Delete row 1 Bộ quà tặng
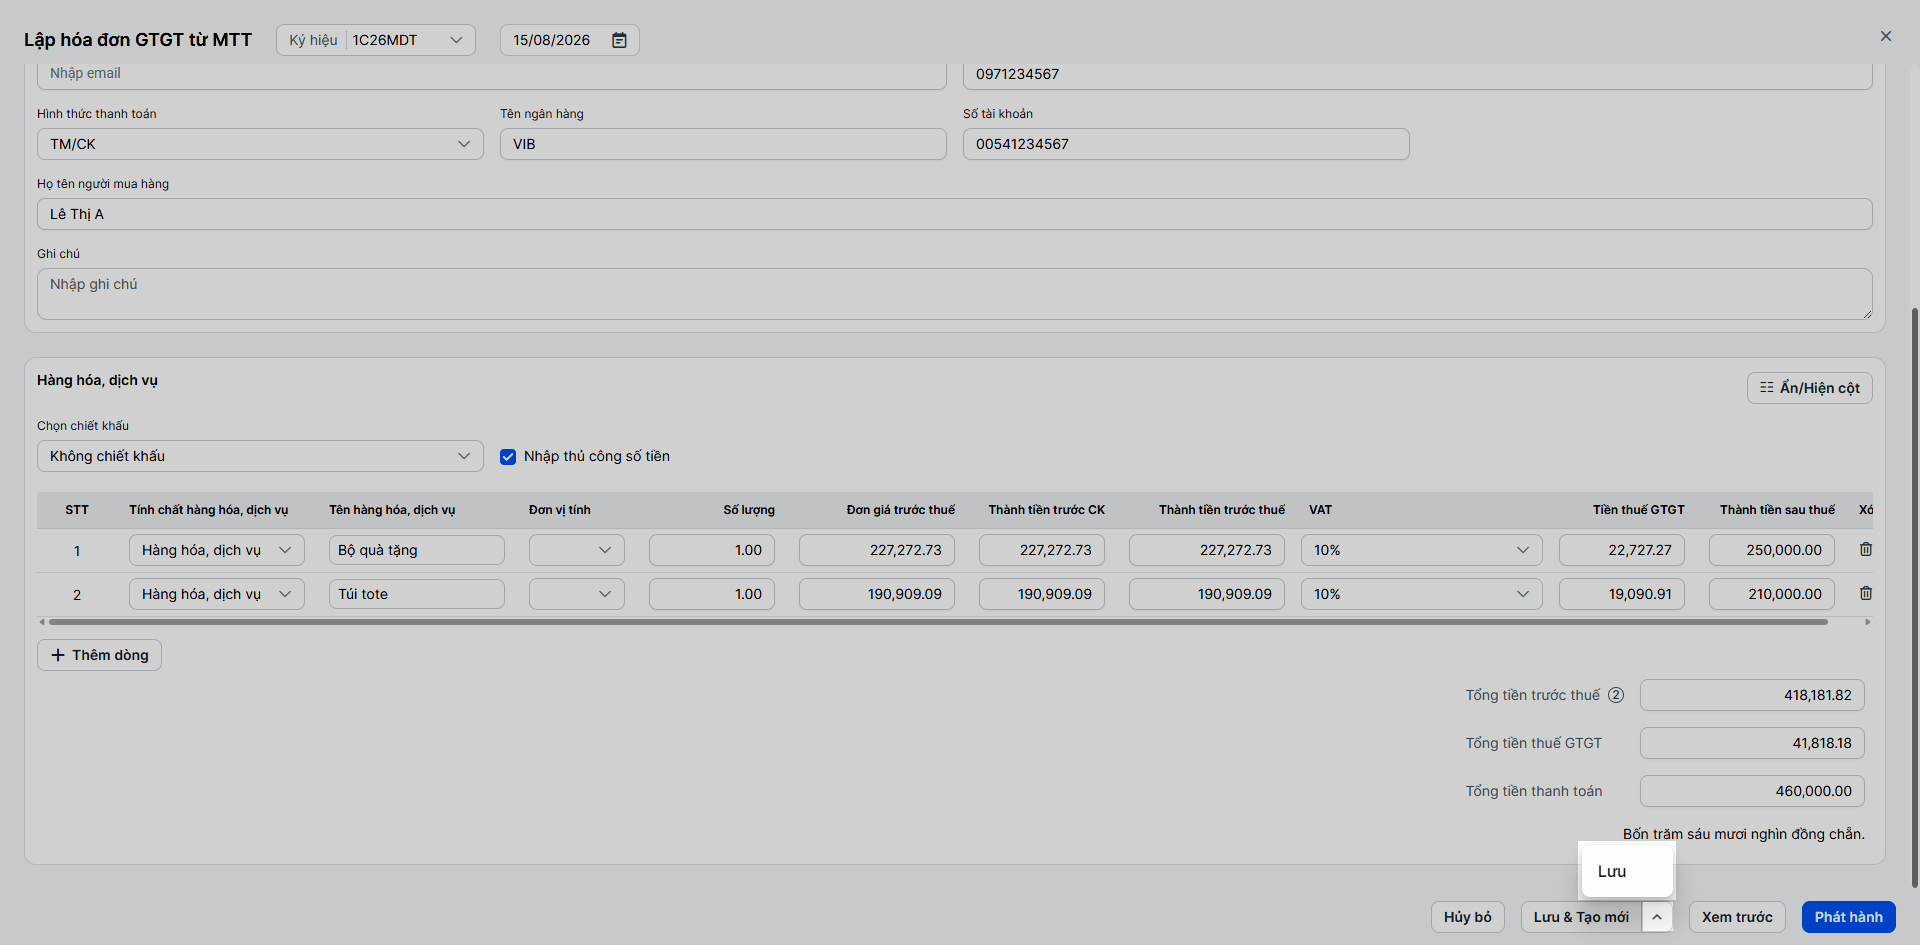This screenshot has height=945, width=1920. click(x=1866, y=549)
